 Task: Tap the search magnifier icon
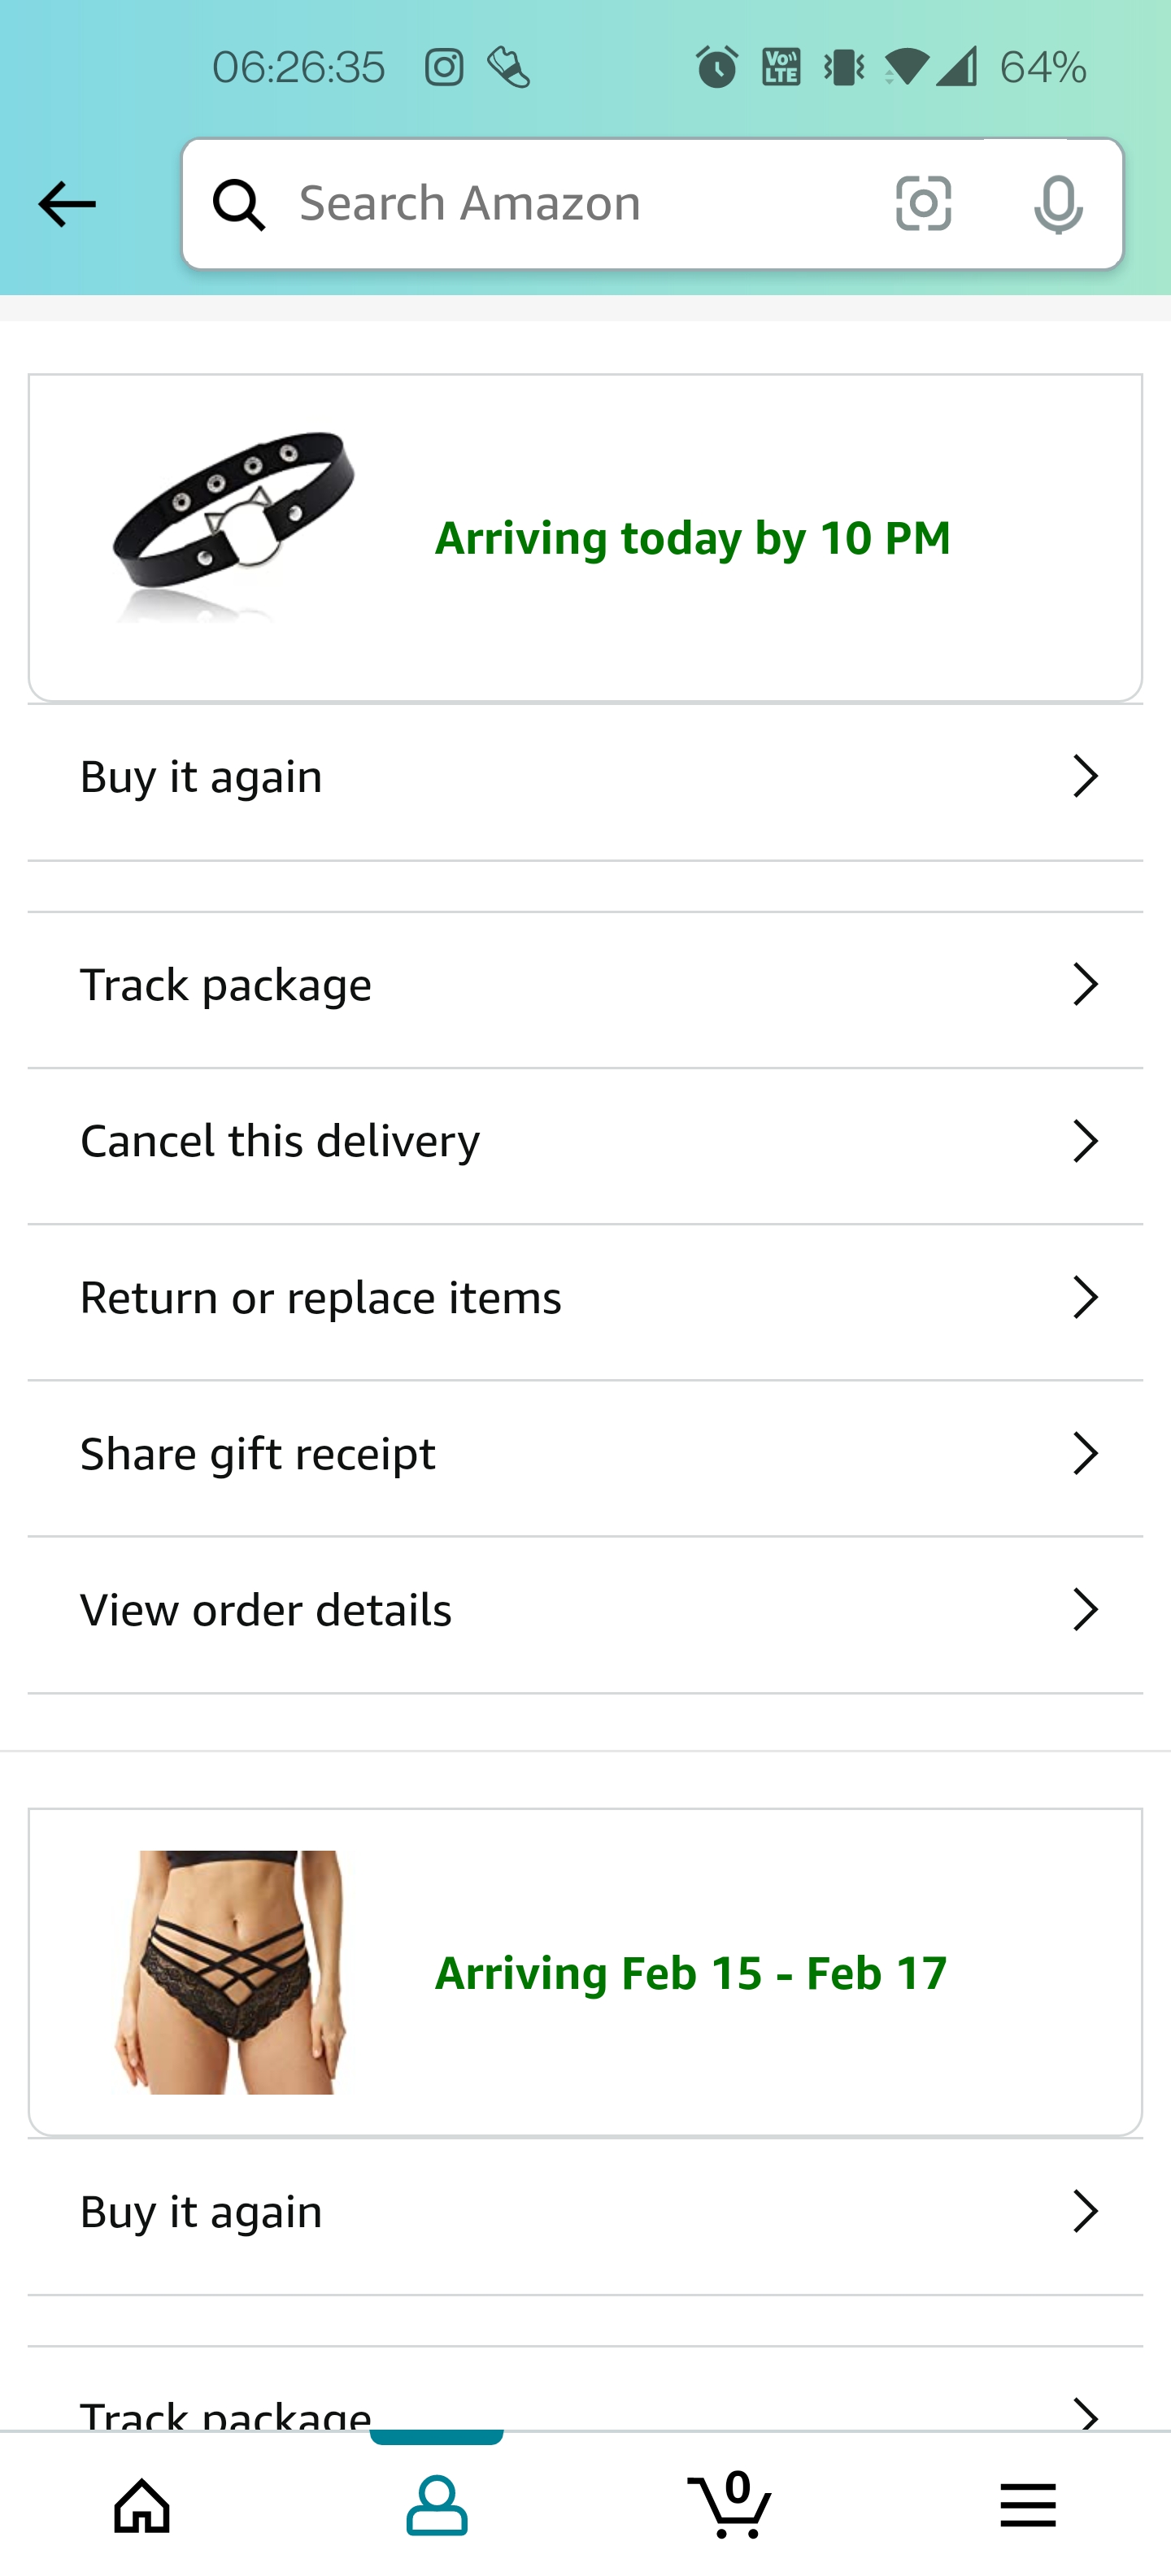click(239, 204)
